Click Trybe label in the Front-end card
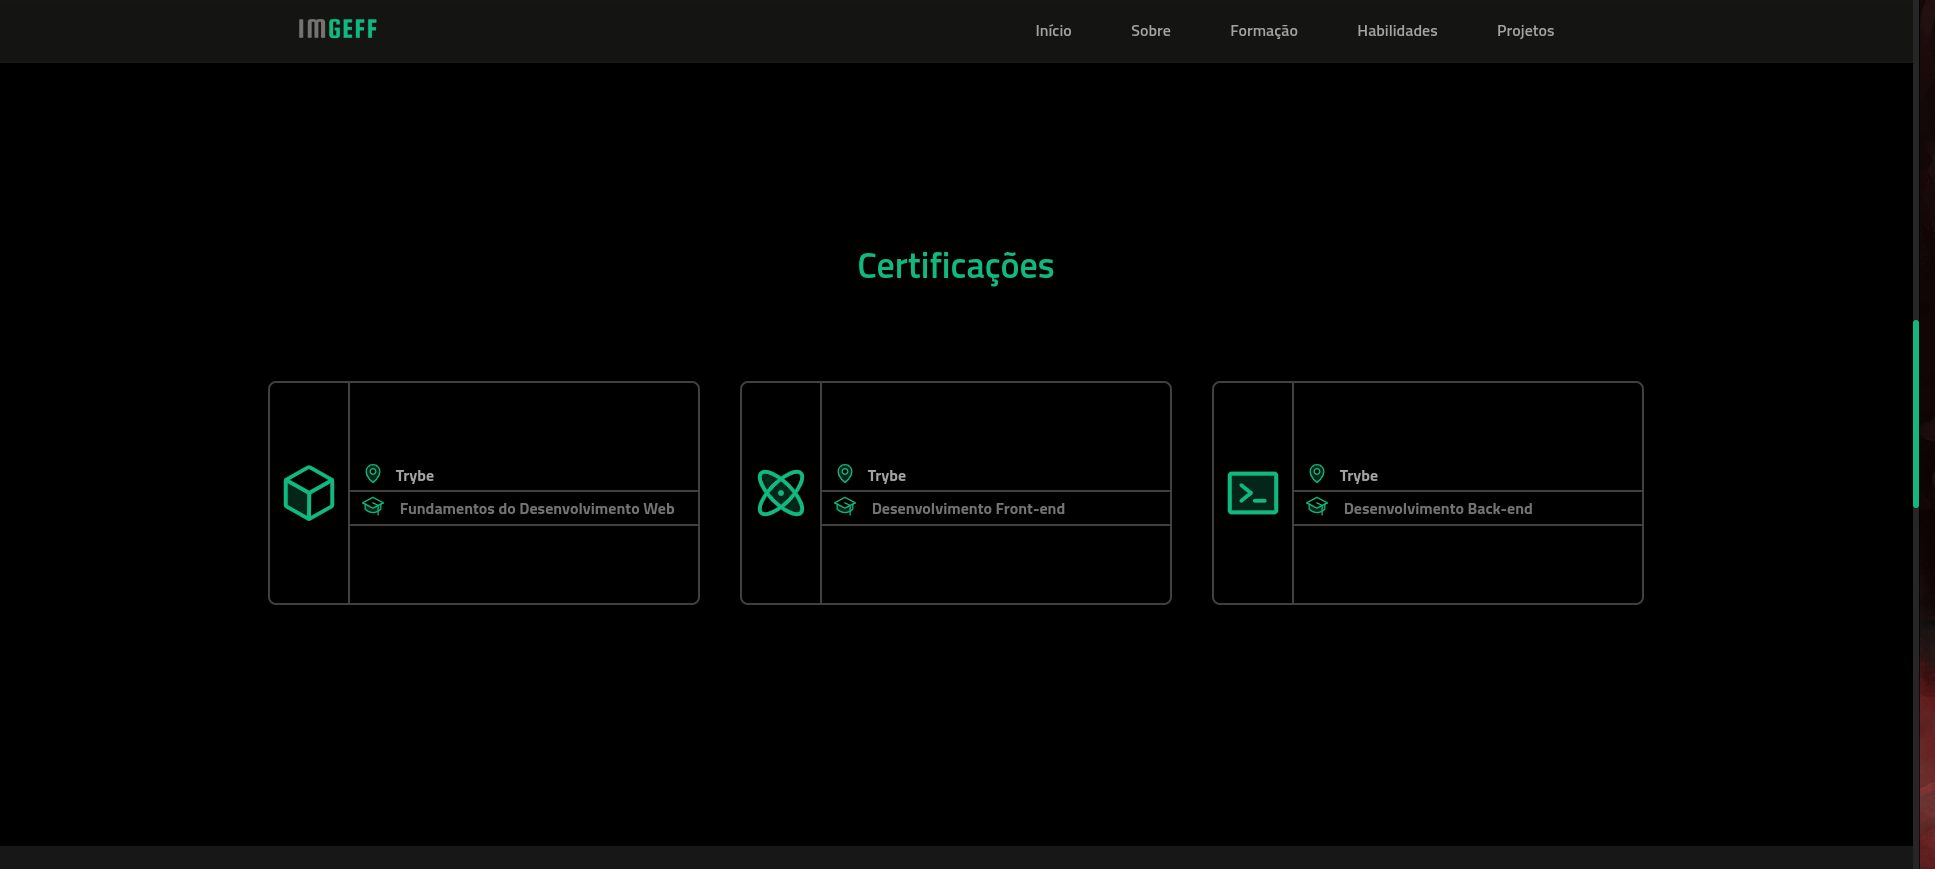This screenshot has width=1935, height=869. pyautogui.click(x=887, y=476)
